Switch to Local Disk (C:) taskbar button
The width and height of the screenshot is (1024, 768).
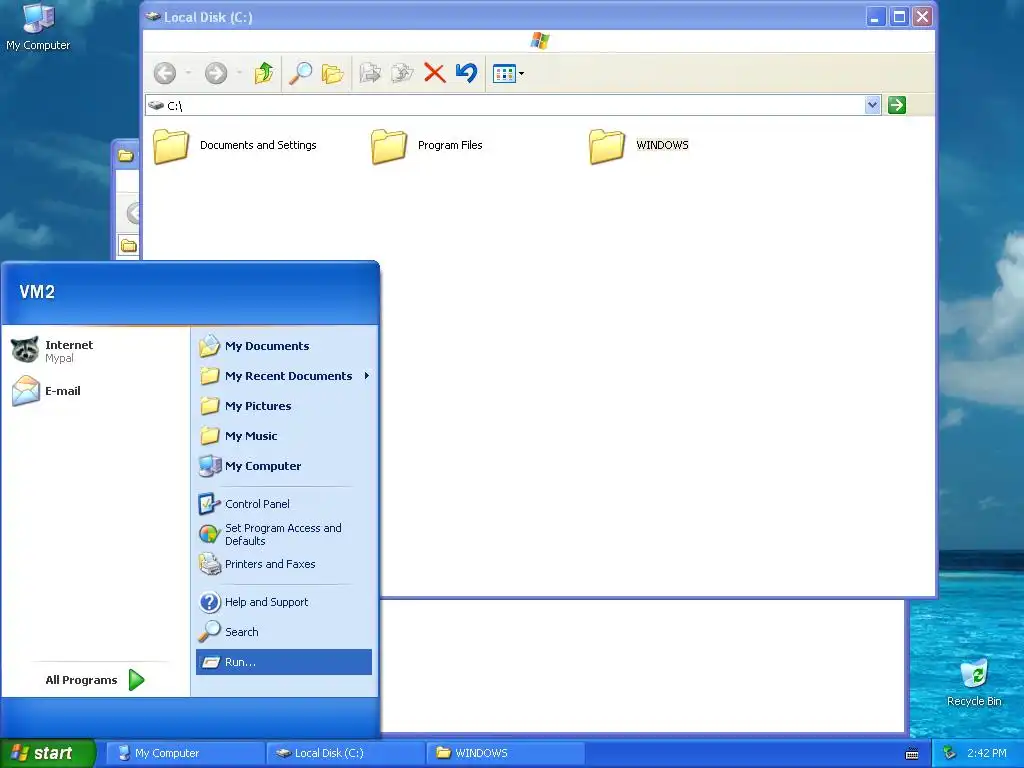pos(345,753)
